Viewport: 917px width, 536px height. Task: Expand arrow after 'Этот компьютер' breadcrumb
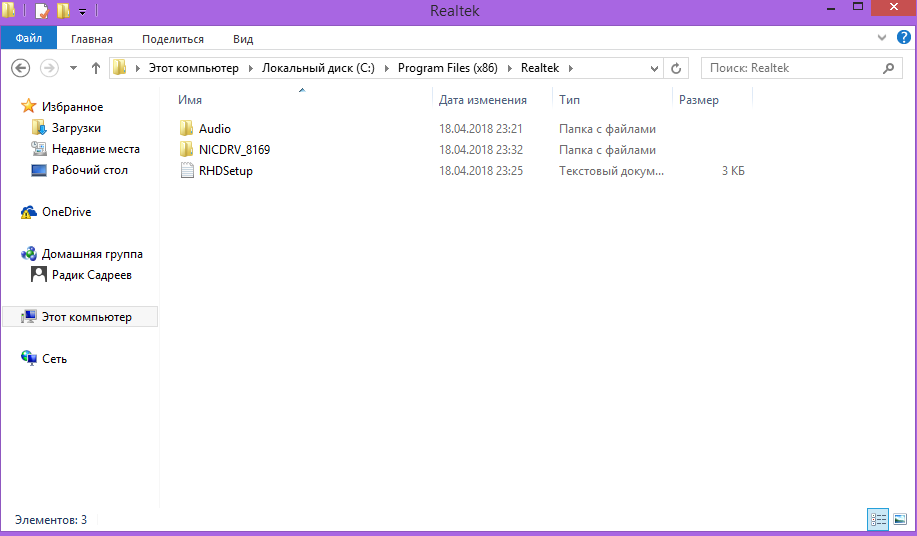click(250, 68)
